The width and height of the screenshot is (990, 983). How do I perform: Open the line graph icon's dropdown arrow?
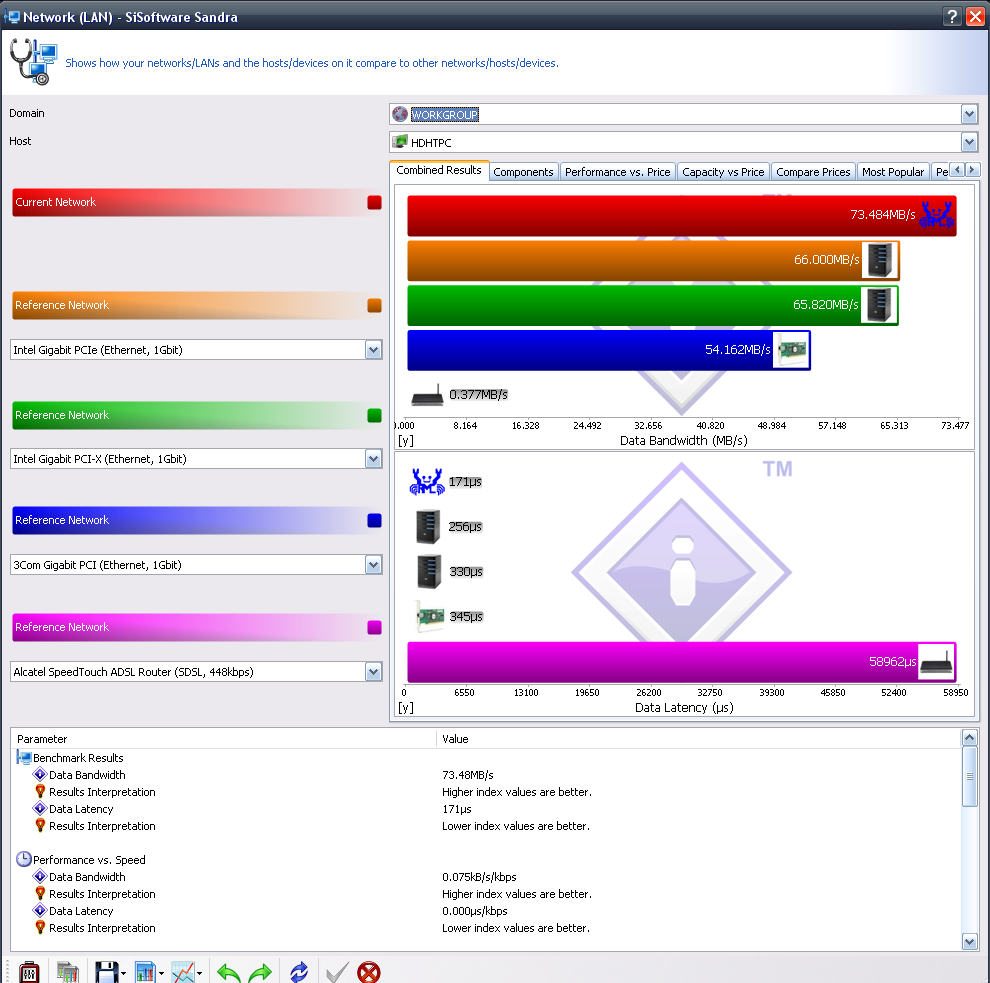tap(200, 973)
